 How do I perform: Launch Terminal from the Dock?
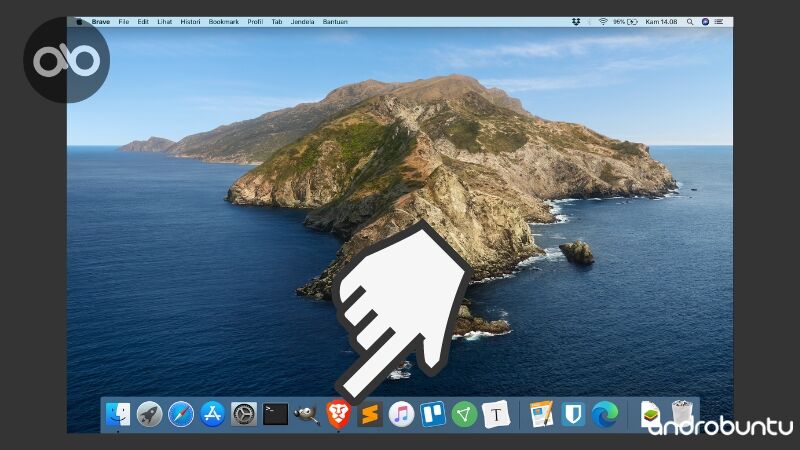pyautogui.click(x=276, y=414)
